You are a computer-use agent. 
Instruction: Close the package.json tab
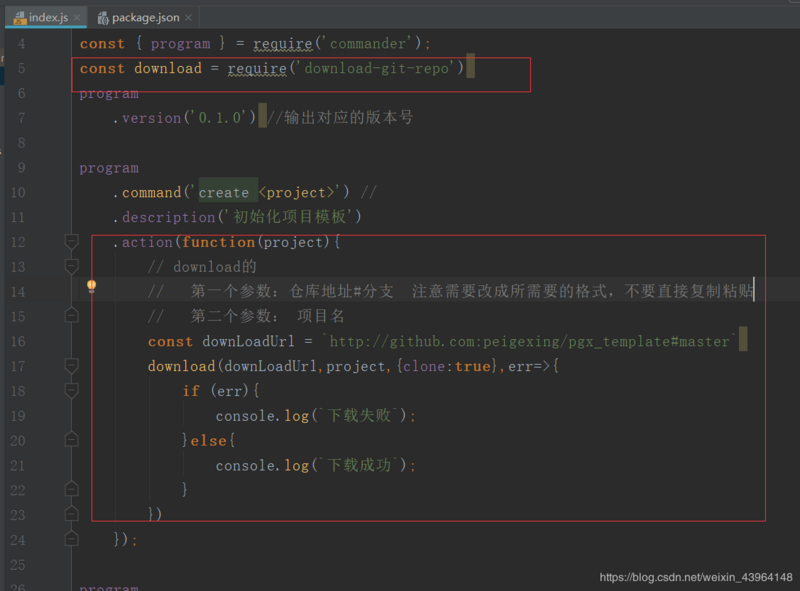point(188,17)
